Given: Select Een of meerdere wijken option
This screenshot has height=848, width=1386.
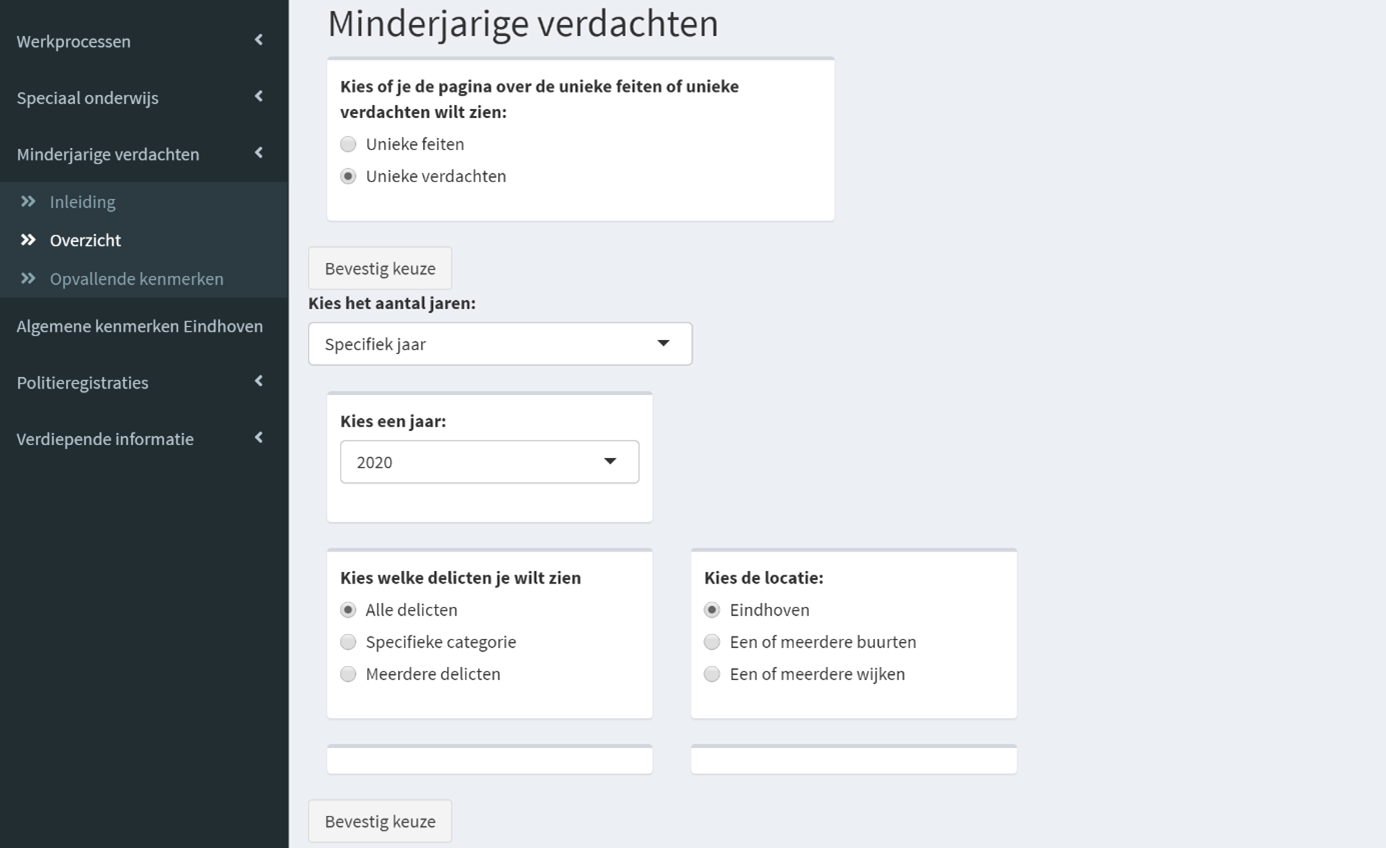Looking at the screenshot, I should (x=712, y=674).
